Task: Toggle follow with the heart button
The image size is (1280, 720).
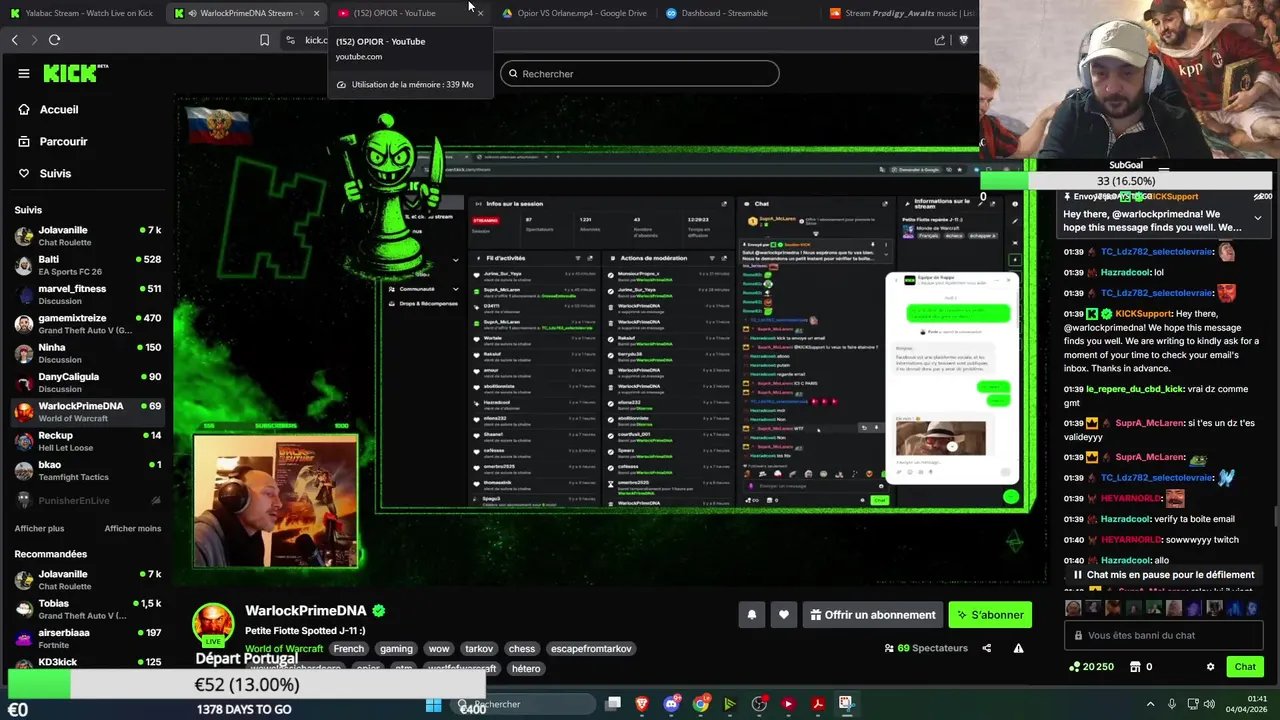Action: [784, 615]
